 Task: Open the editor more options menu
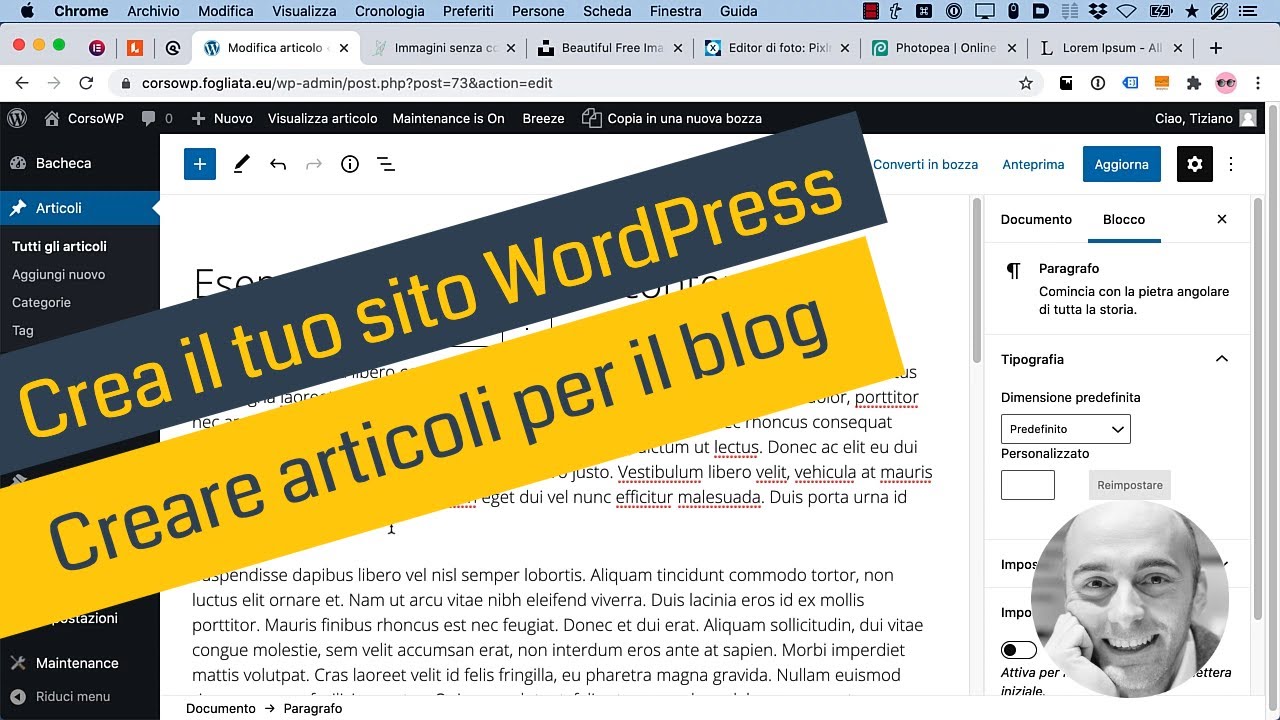[x=1231, y=164]
